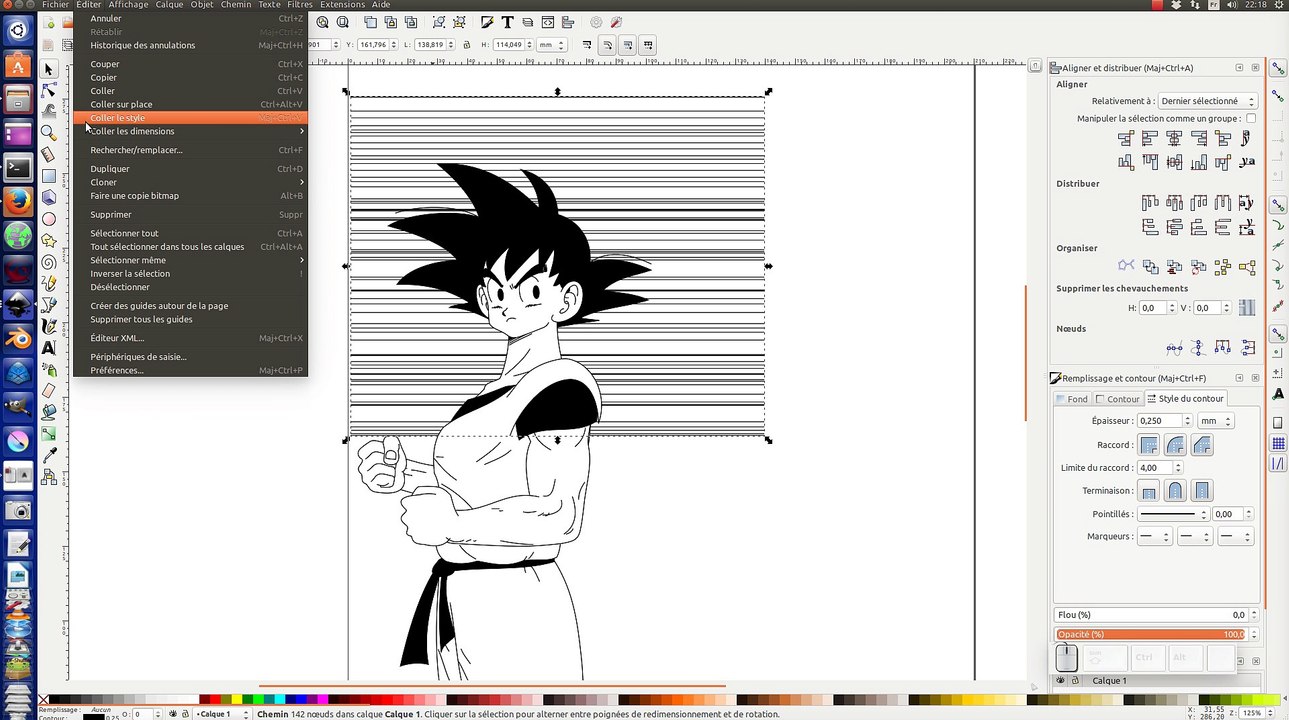Open last Marqueurs end marker dropdown
1289x720 pixels.
point(1235,537)
